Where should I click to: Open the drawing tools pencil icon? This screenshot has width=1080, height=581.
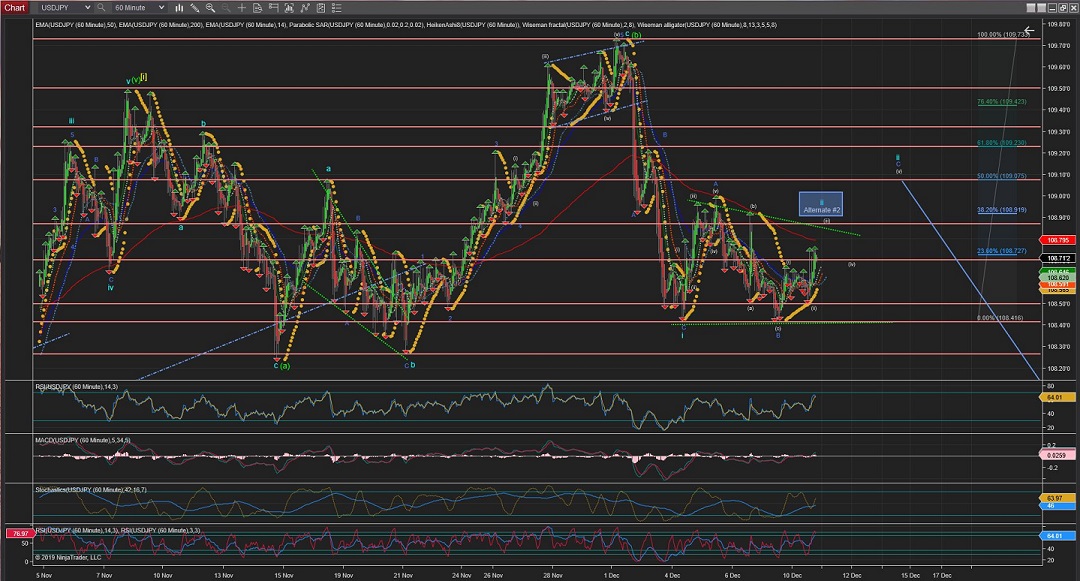coord(195,8)
